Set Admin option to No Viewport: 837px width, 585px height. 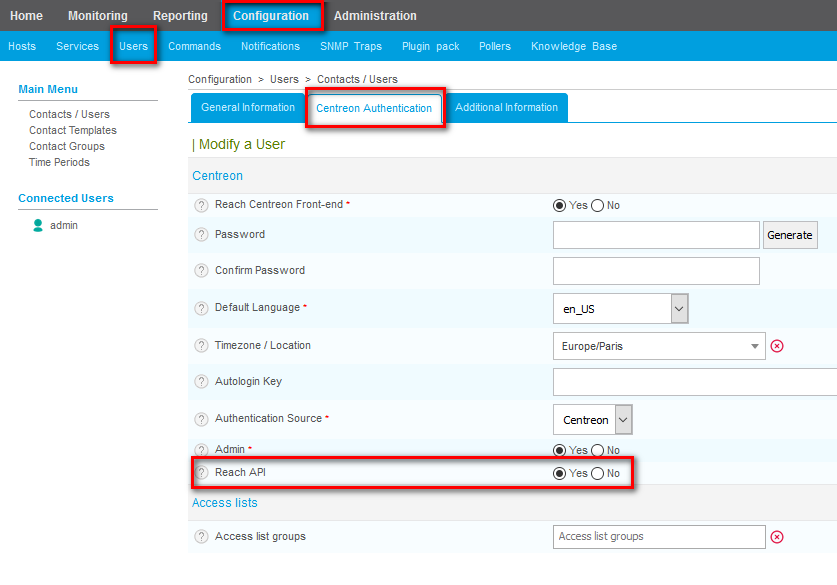click(x=598, y=451)
